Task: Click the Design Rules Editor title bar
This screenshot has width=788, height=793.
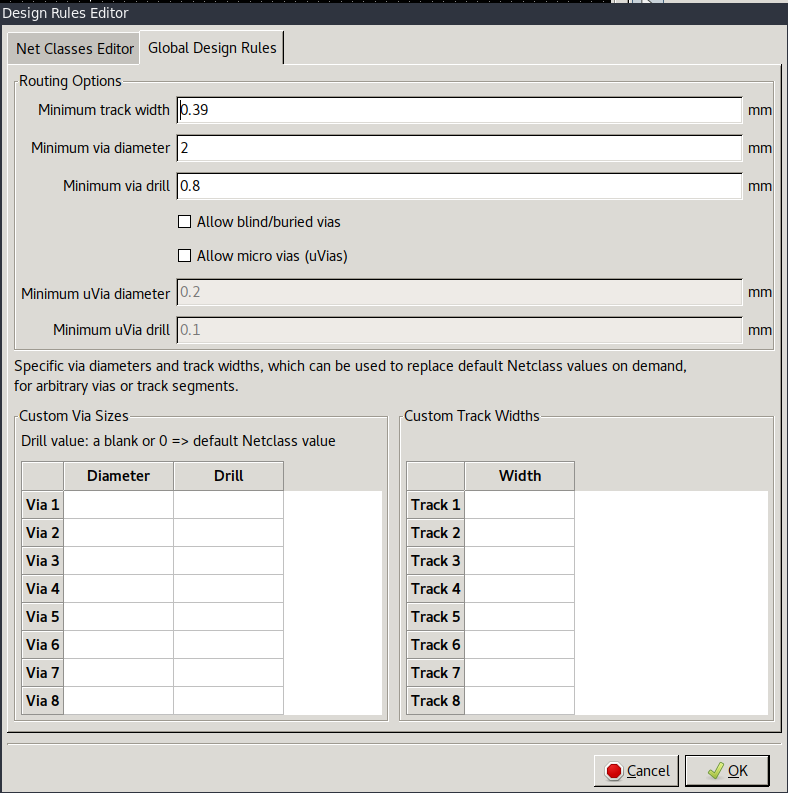Action: (394, 13)
